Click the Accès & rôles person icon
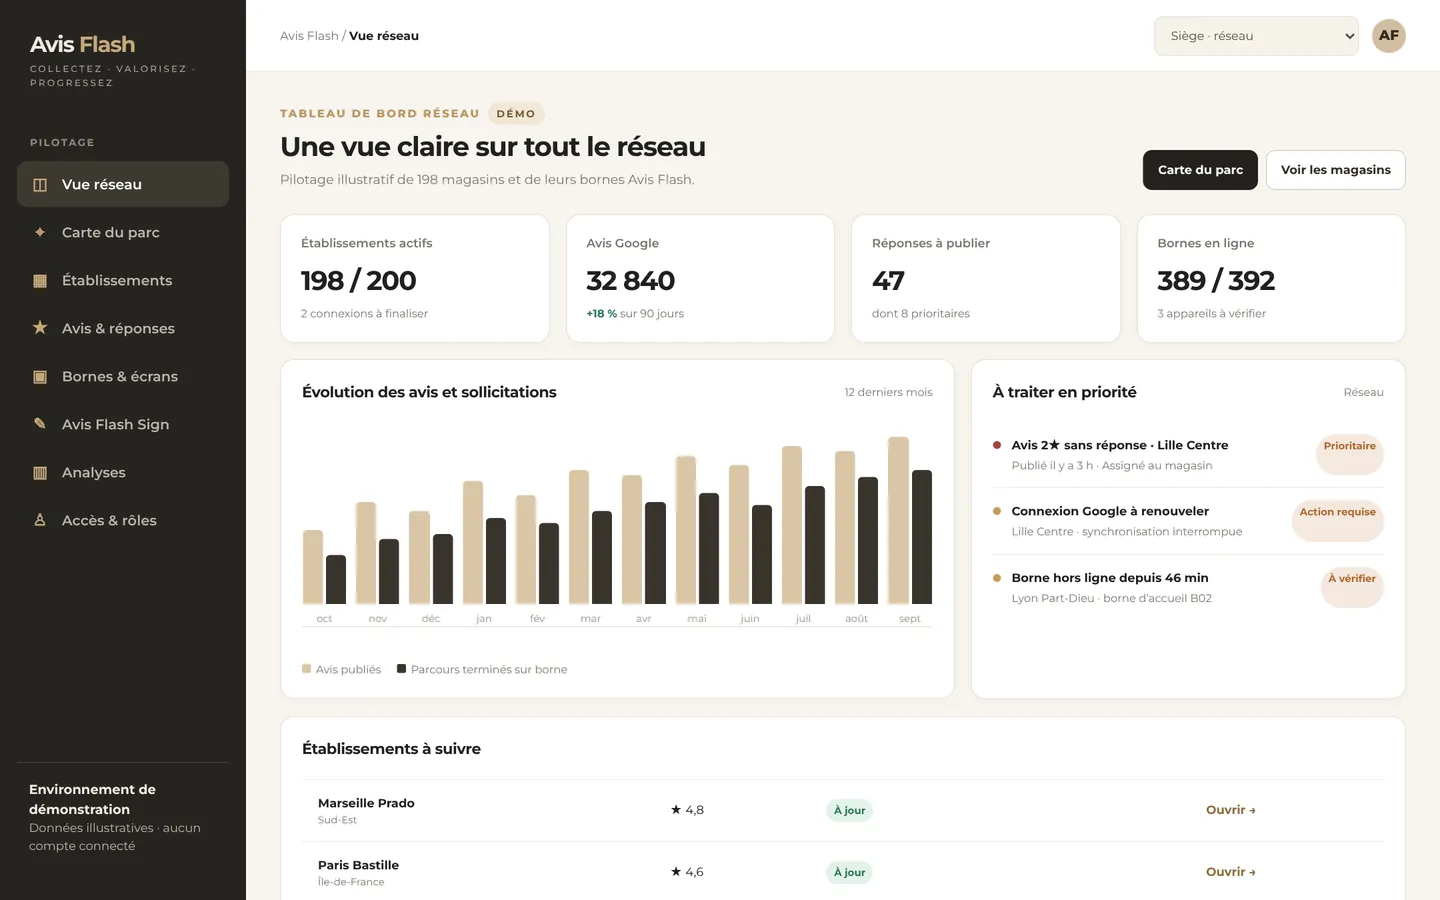 tap(40, 520)
